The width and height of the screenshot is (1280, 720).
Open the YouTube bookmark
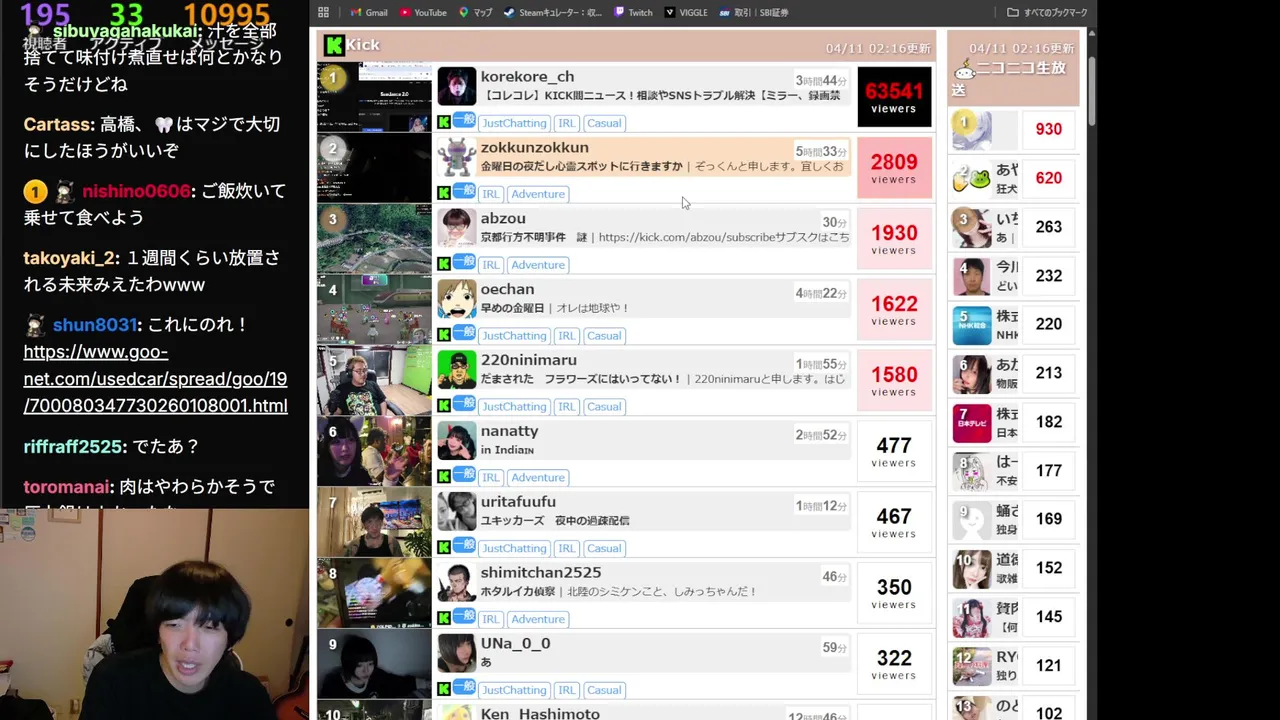click(x=423, y=12)
